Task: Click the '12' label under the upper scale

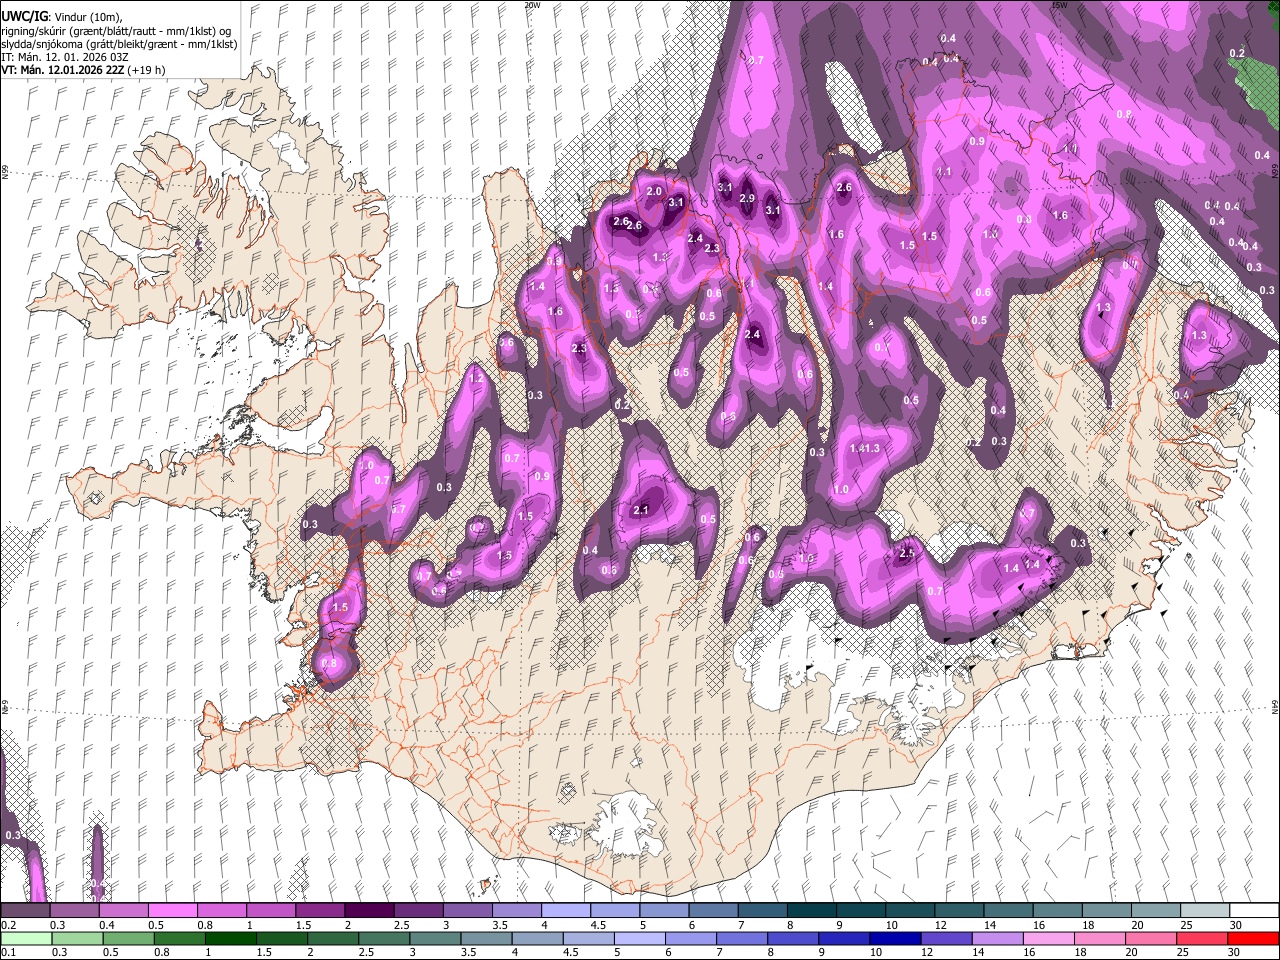Action: (940, 925)
